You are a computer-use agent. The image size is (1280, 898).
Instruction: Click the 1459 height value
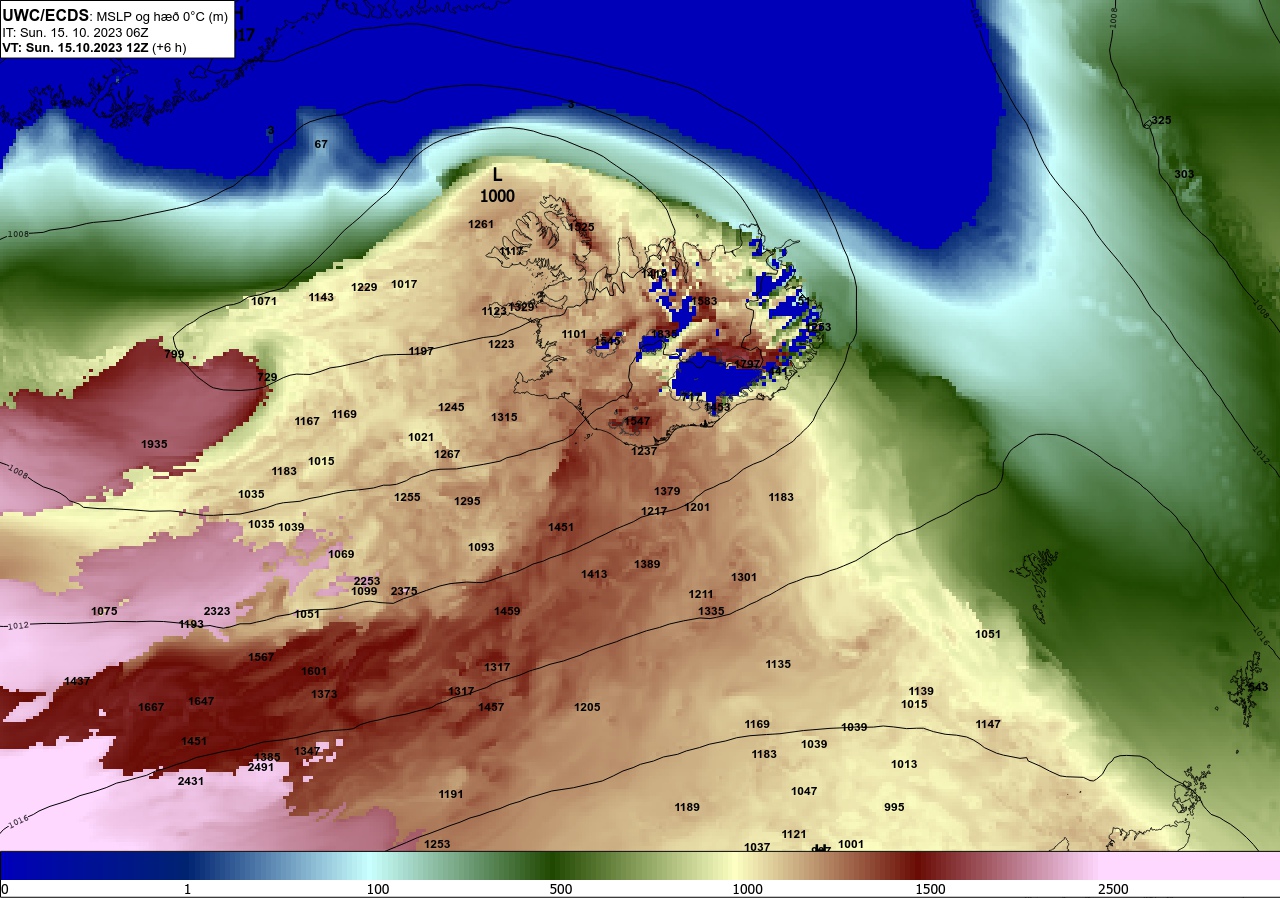click(x=507, y=611)
